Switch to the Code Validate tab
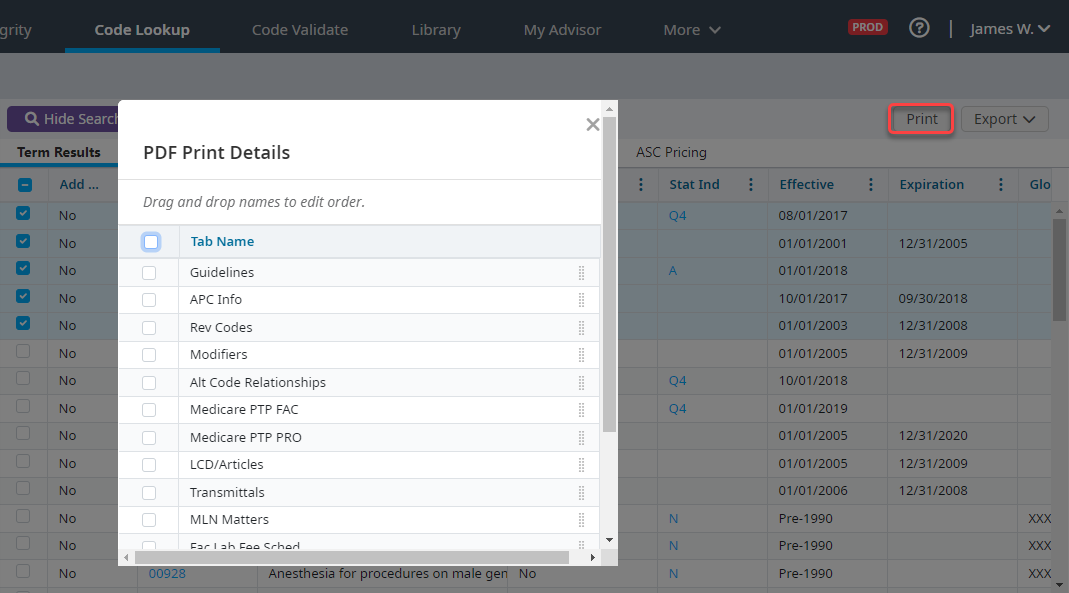1069x593 pixels. click(300, 29)
